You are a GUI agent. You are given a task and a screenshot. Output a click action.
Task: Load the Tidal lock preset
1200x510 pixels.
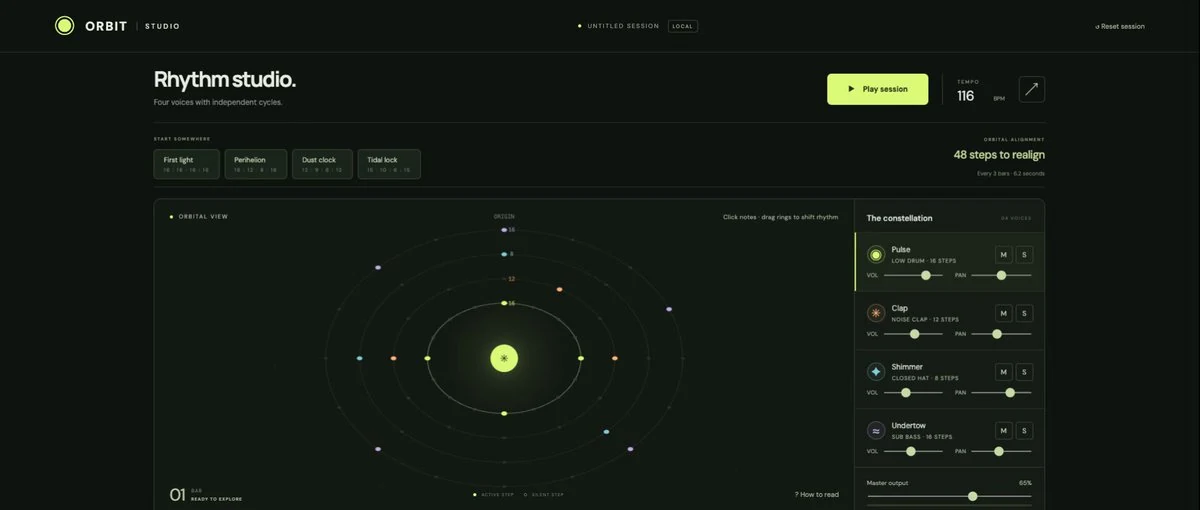tap(389, 164)
